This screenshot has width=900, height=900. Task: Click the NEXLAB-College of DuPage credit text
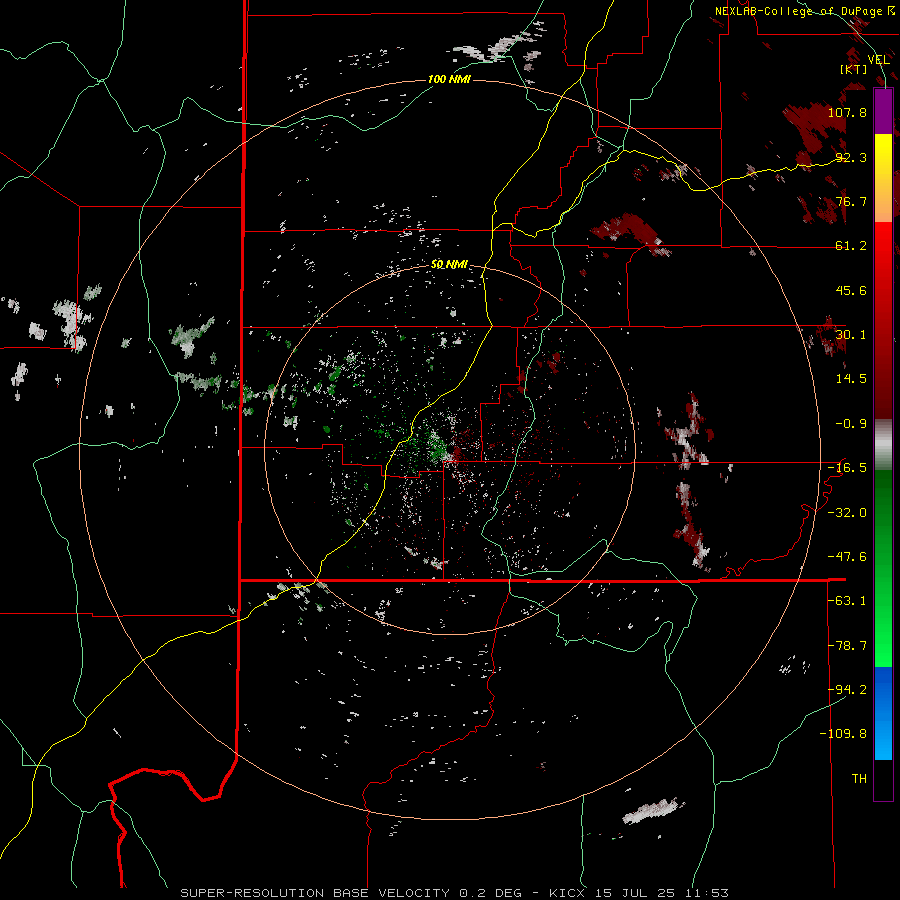pos(800,11)
